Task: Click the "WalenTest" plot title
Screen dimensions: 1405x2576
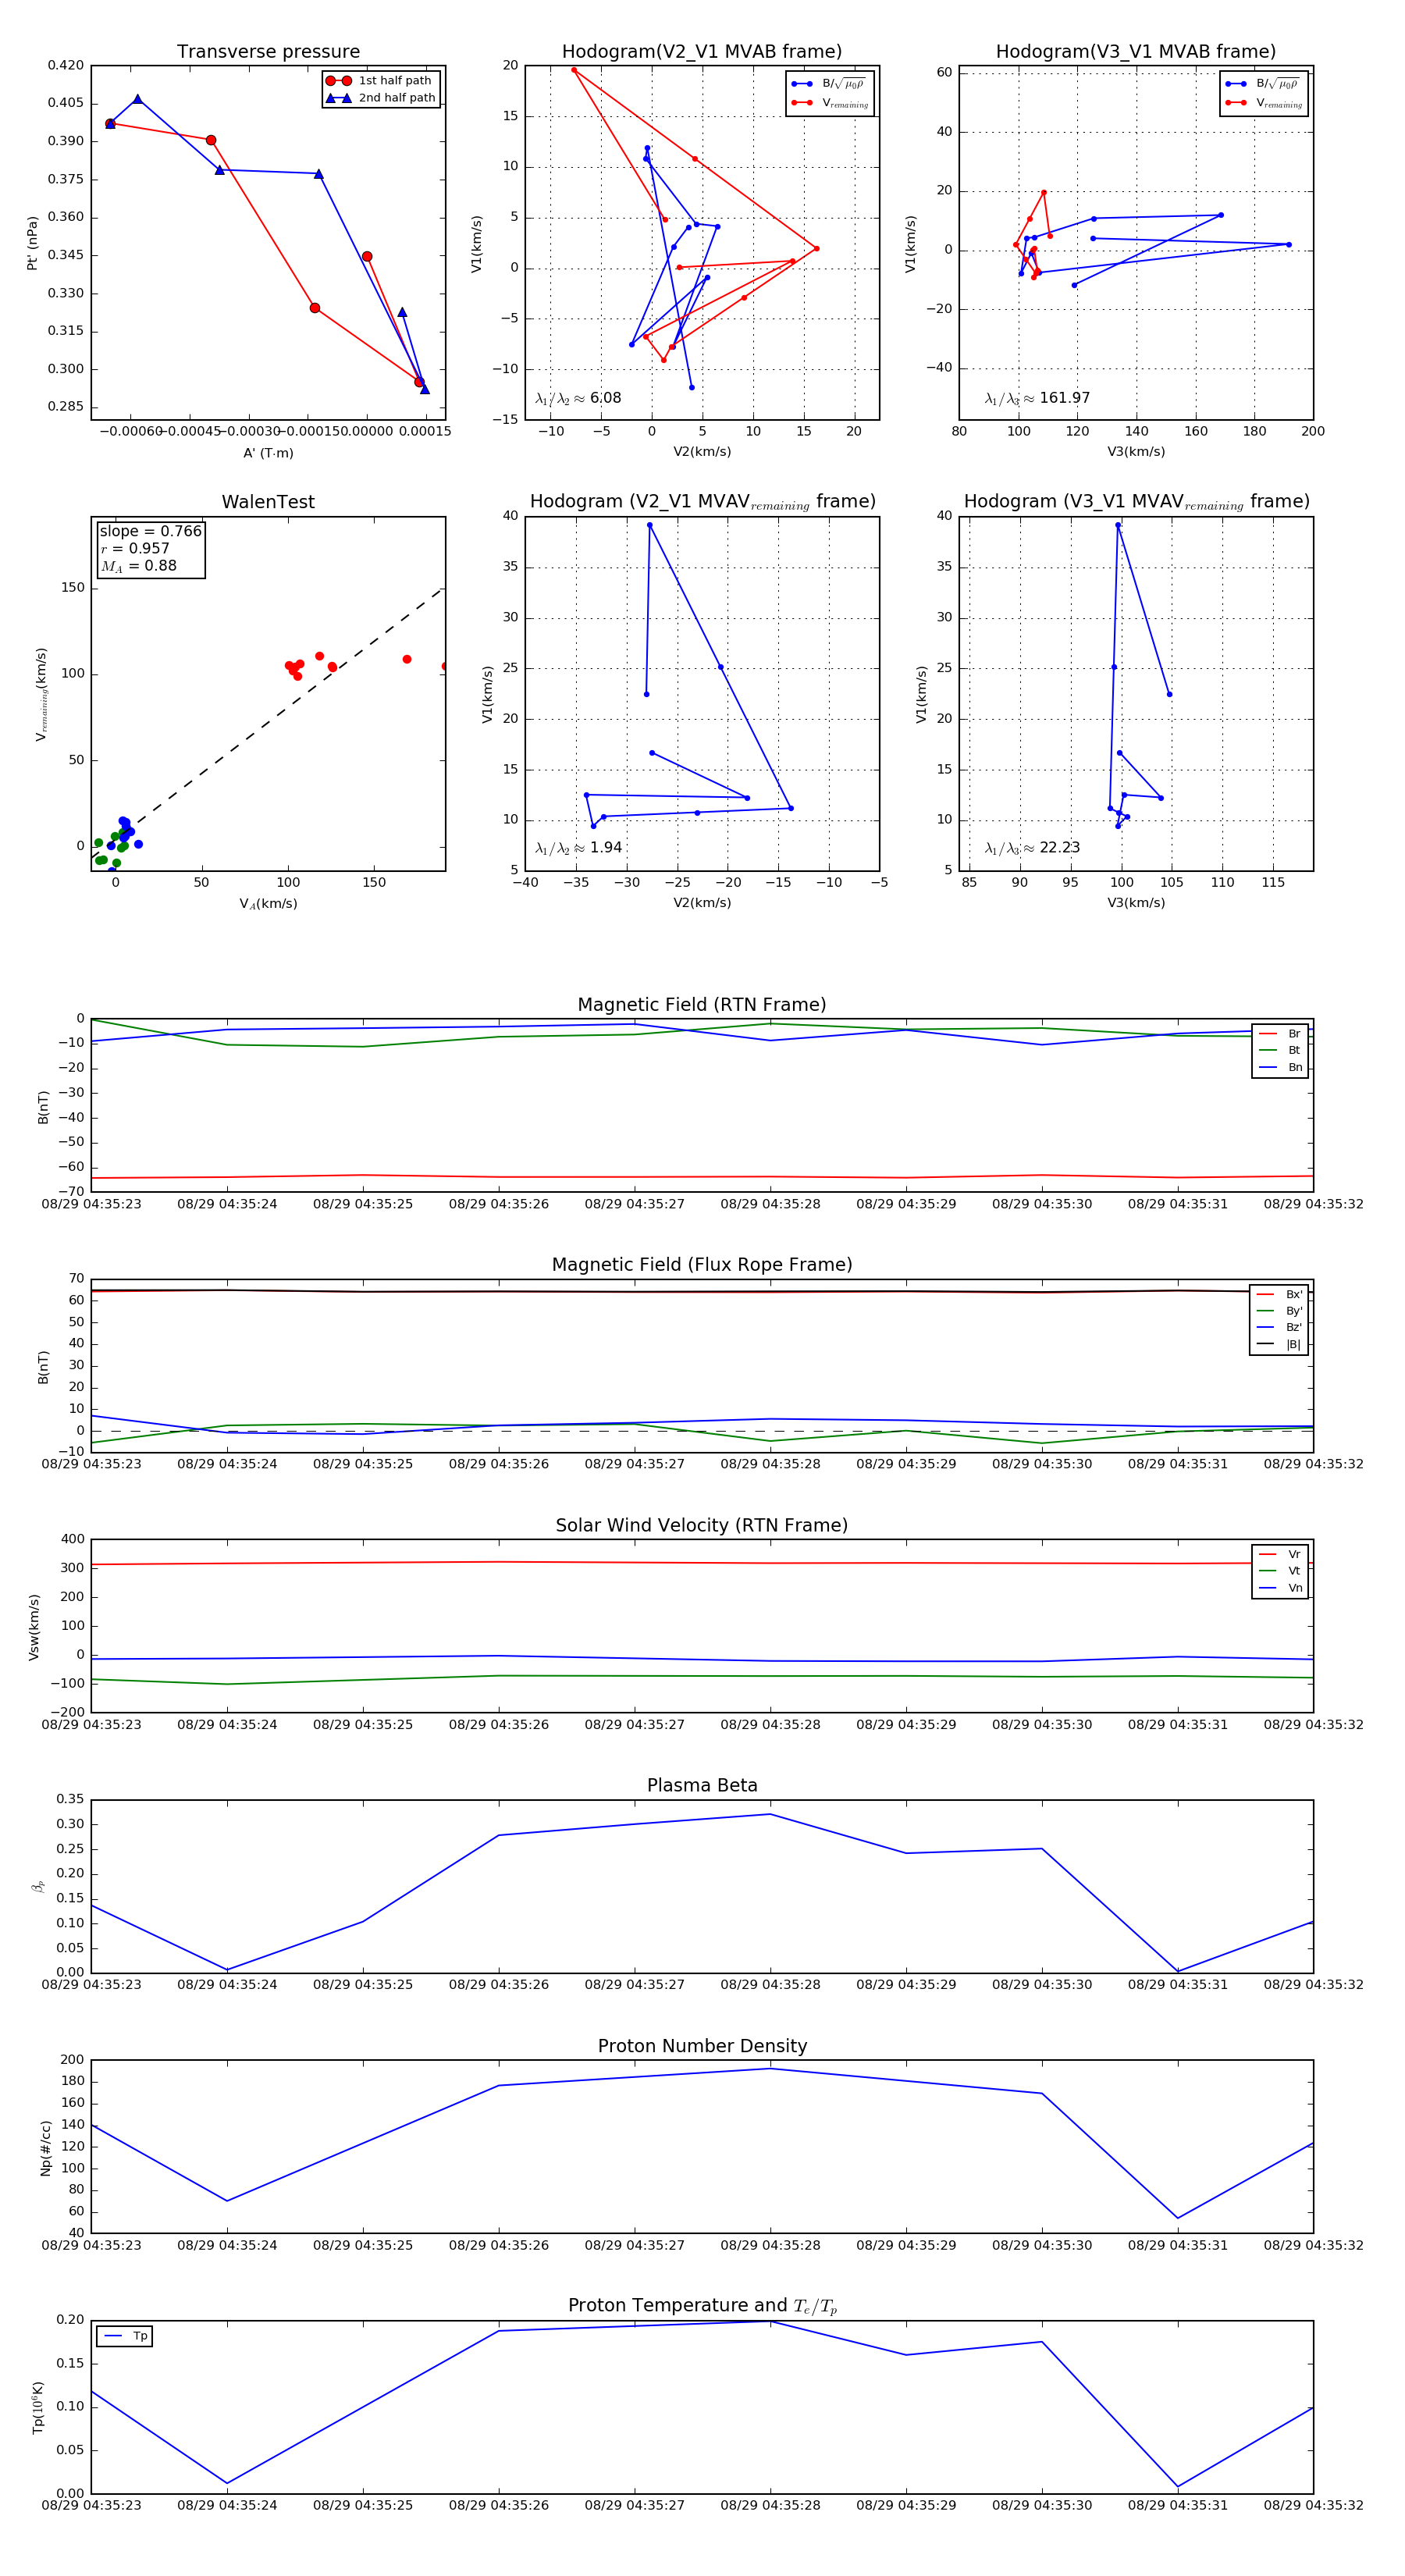Action: pyautogui.click(x=268, y=502)
